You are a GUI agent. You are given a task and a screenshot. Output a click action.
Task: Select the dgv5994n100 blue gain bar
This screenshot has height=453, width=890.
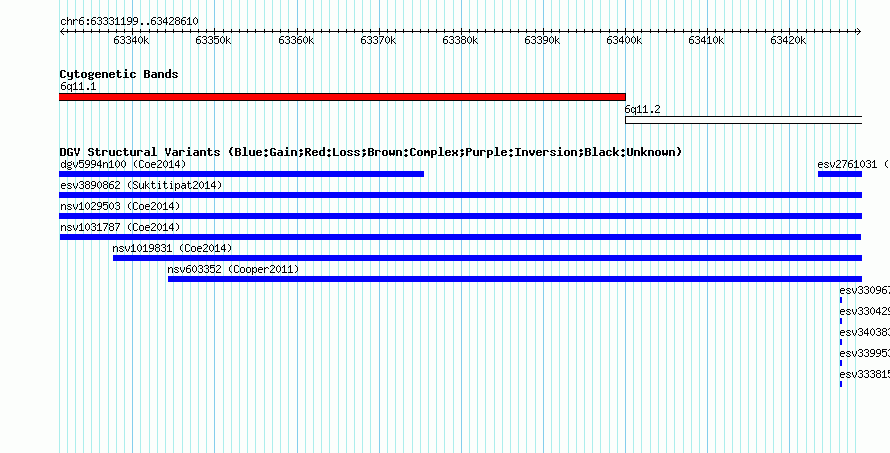tap(242, 174)
